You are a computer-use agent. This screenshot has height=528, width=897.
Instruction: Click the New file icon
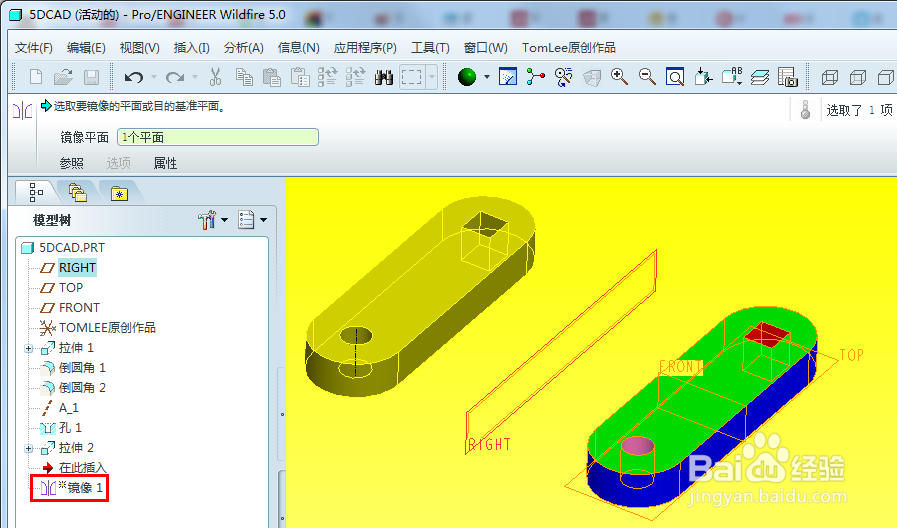point(35,77)
